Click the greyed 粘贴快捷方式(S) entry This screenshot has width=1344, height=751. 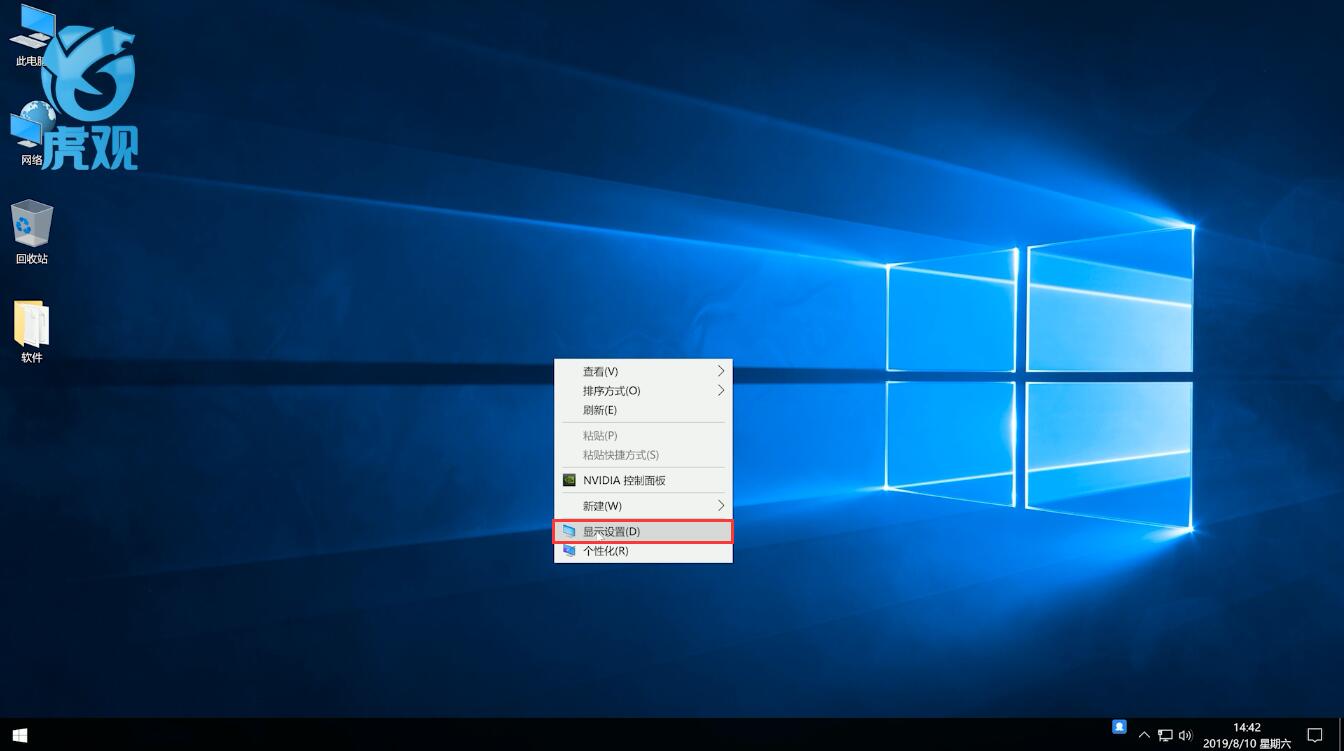pos(643,455)
